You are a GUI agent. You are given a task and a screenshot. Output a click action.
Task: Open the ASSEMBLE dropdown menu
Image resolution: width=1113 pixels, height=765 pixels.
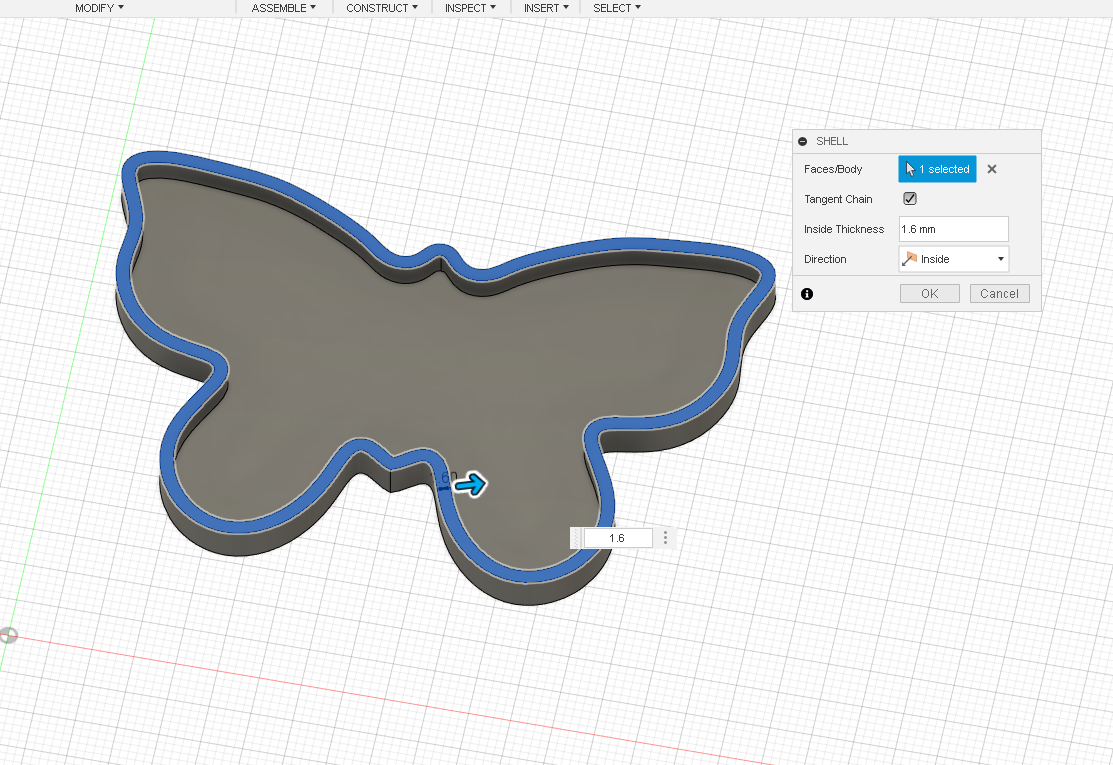point(284,8)
